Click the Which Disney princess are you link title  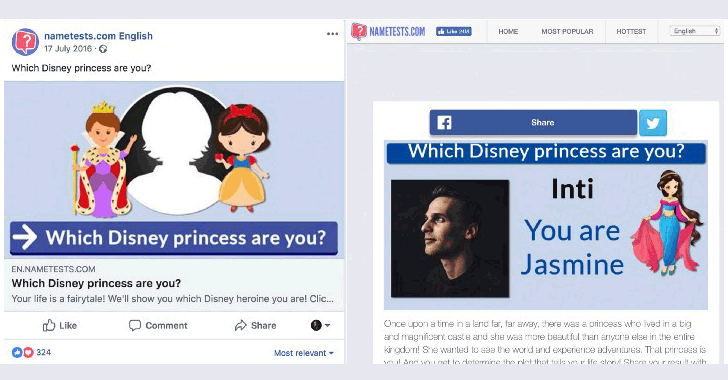96,283
